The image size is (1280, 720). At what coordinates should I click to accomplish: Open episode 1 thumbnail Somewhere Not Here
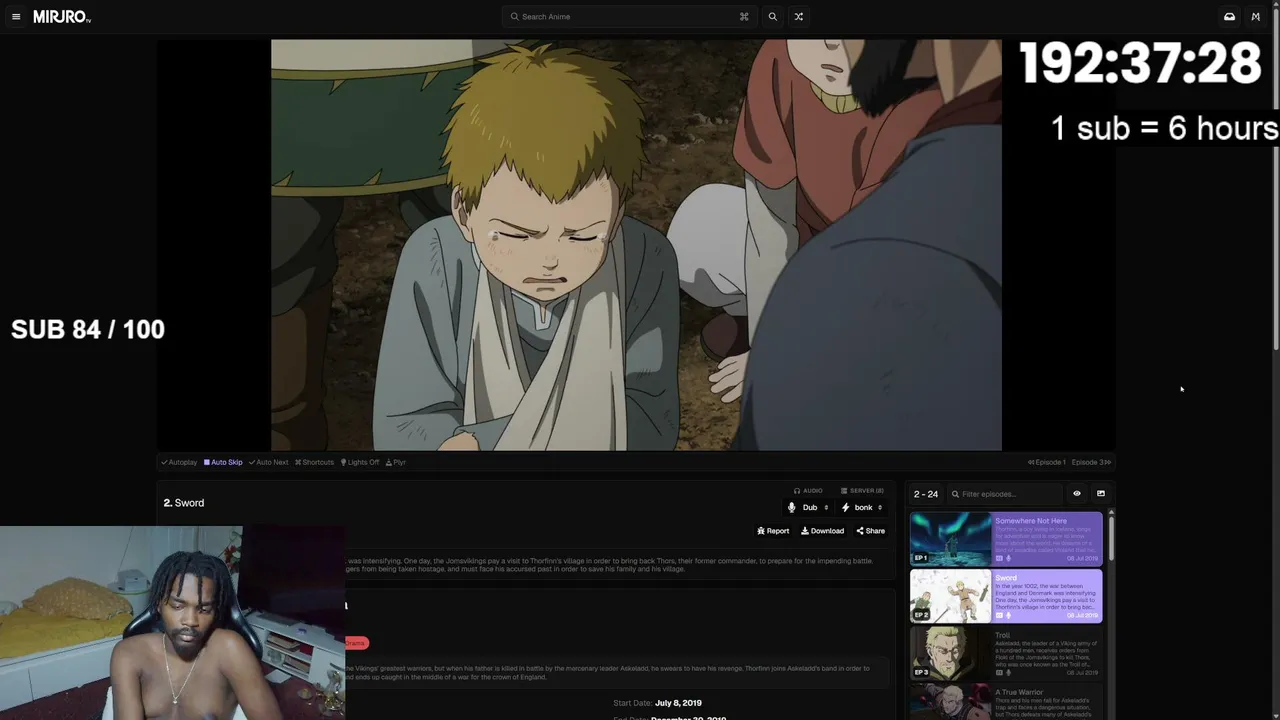click(x=950, y=539)
